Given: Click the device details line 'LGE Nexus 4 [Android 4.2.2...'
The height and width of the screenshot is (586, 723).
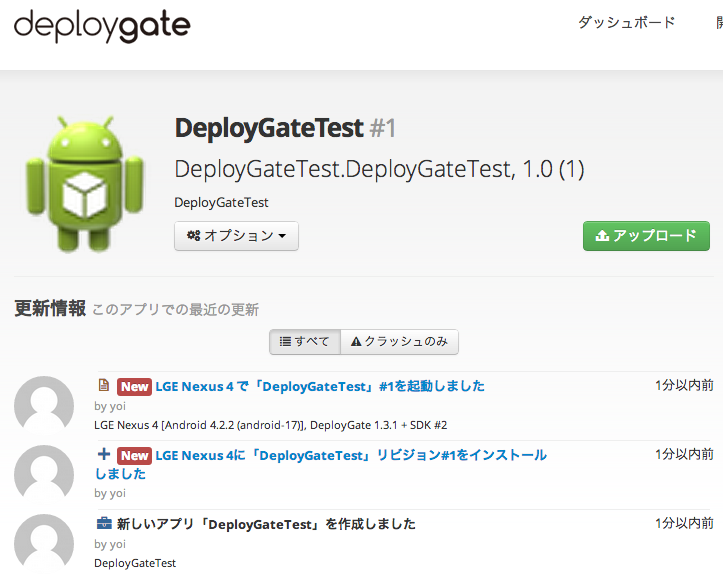Looking at the screenshot, I should point(271,425).
